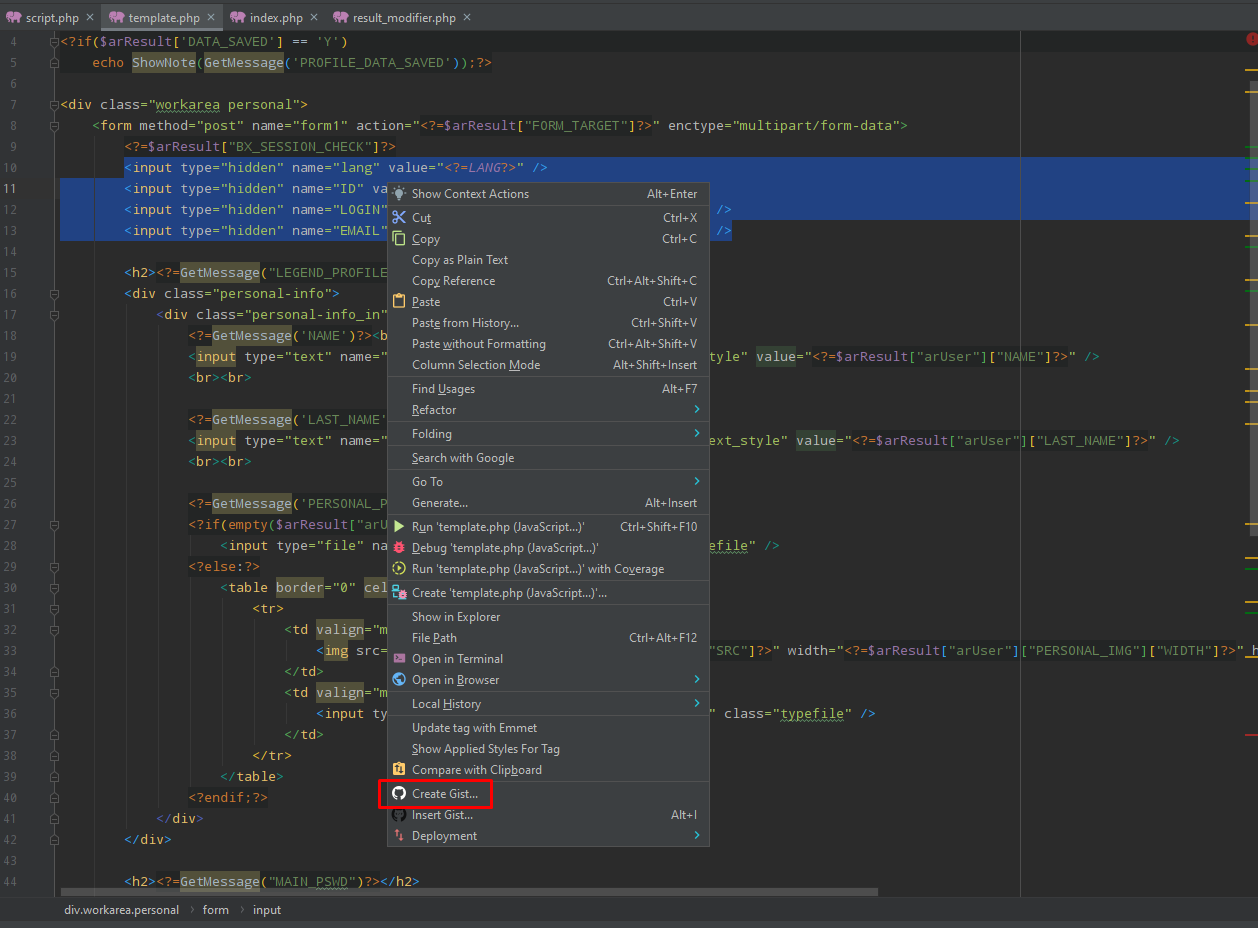
Task: Click the green Run triangle icon
Action: 399,527
